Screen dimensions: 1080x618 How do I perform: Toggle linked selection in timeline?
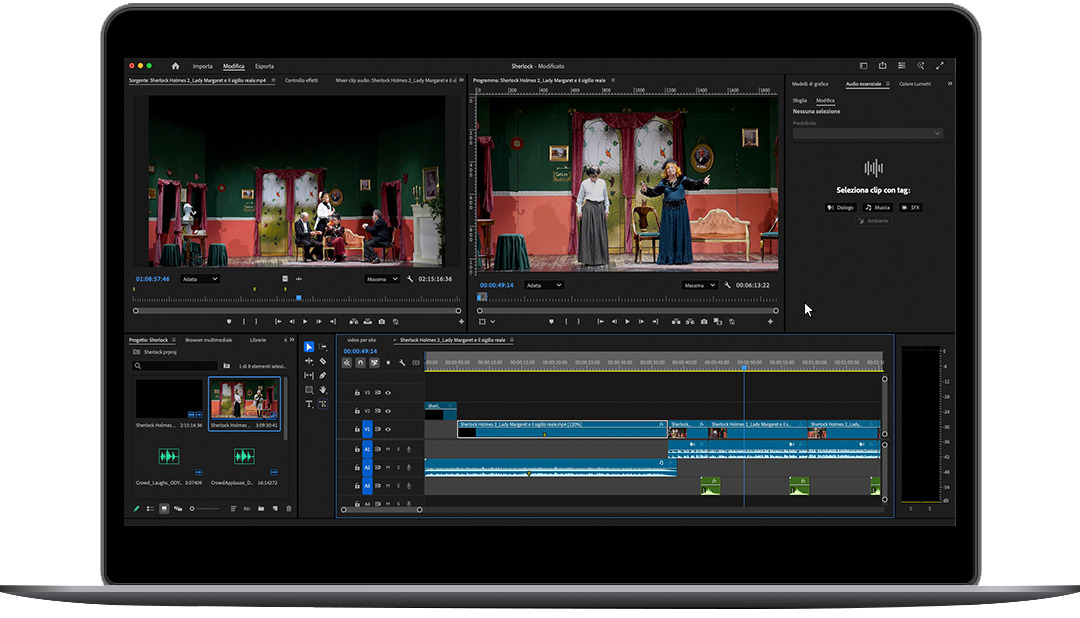click(374, 362)
